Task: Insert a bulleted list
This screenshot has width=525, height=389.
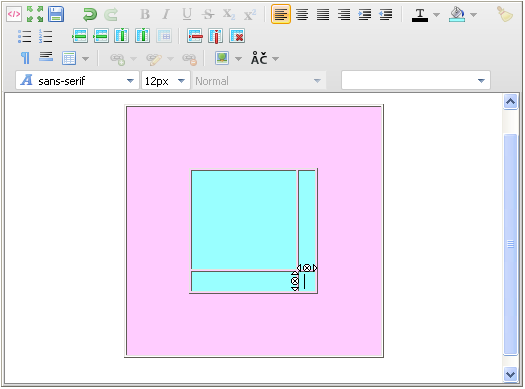Action: click(x=24, y=36)
